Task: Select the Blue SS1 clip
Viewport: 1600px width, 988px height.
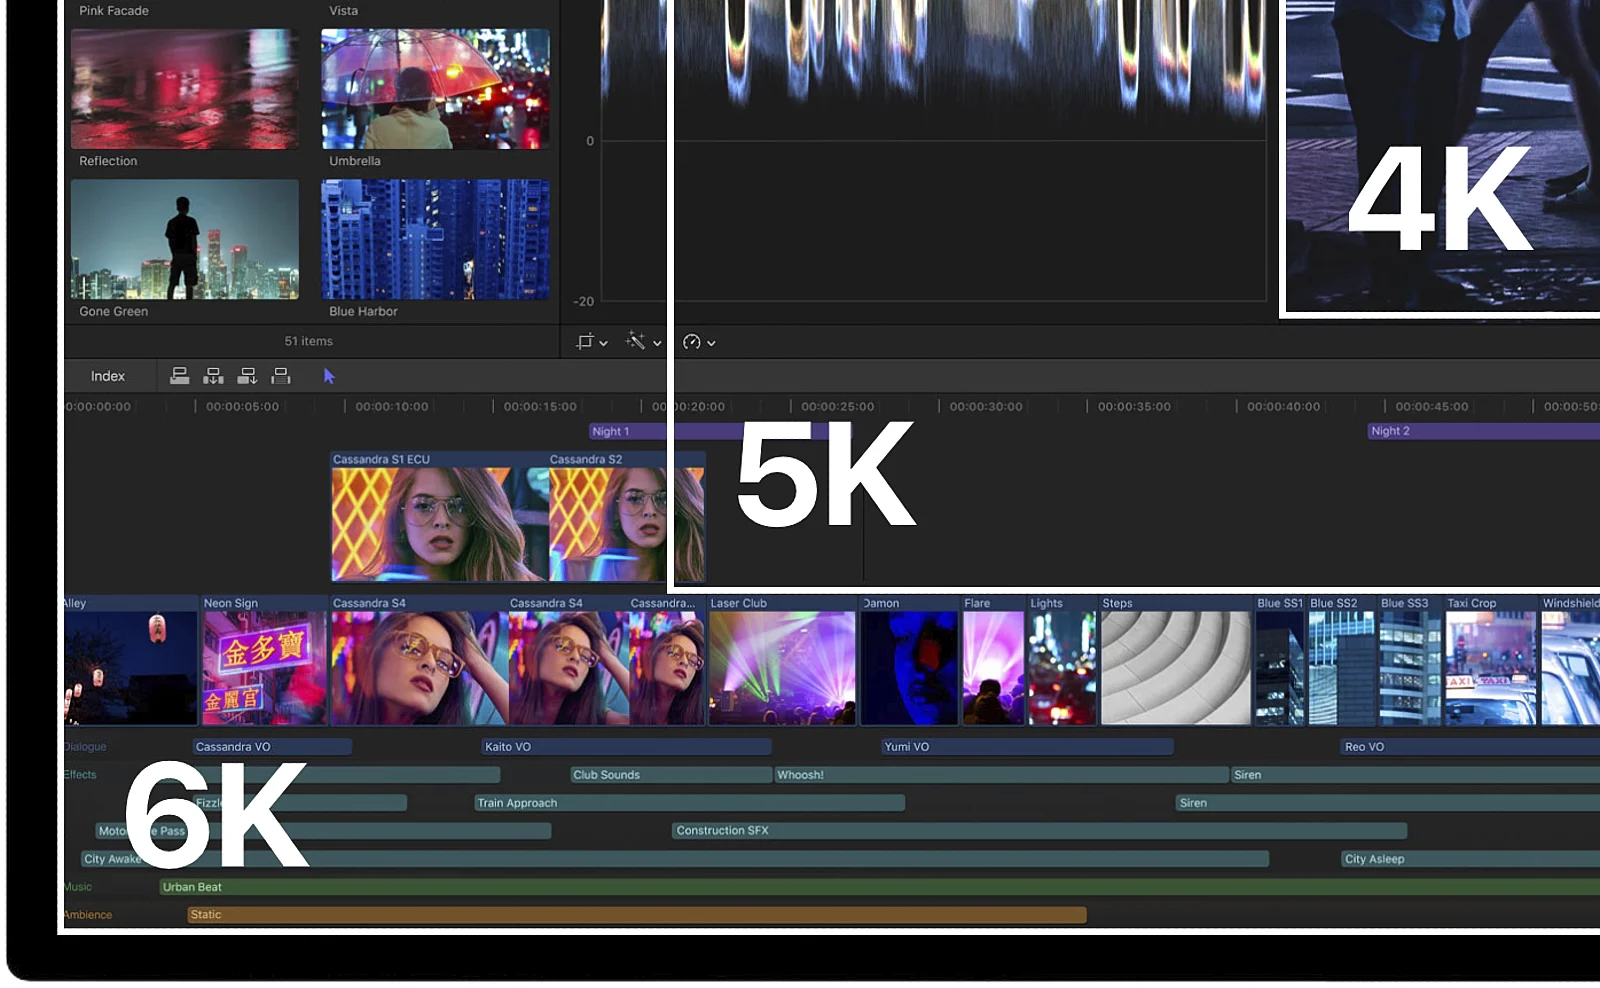Action: (x=1280, y=660)
